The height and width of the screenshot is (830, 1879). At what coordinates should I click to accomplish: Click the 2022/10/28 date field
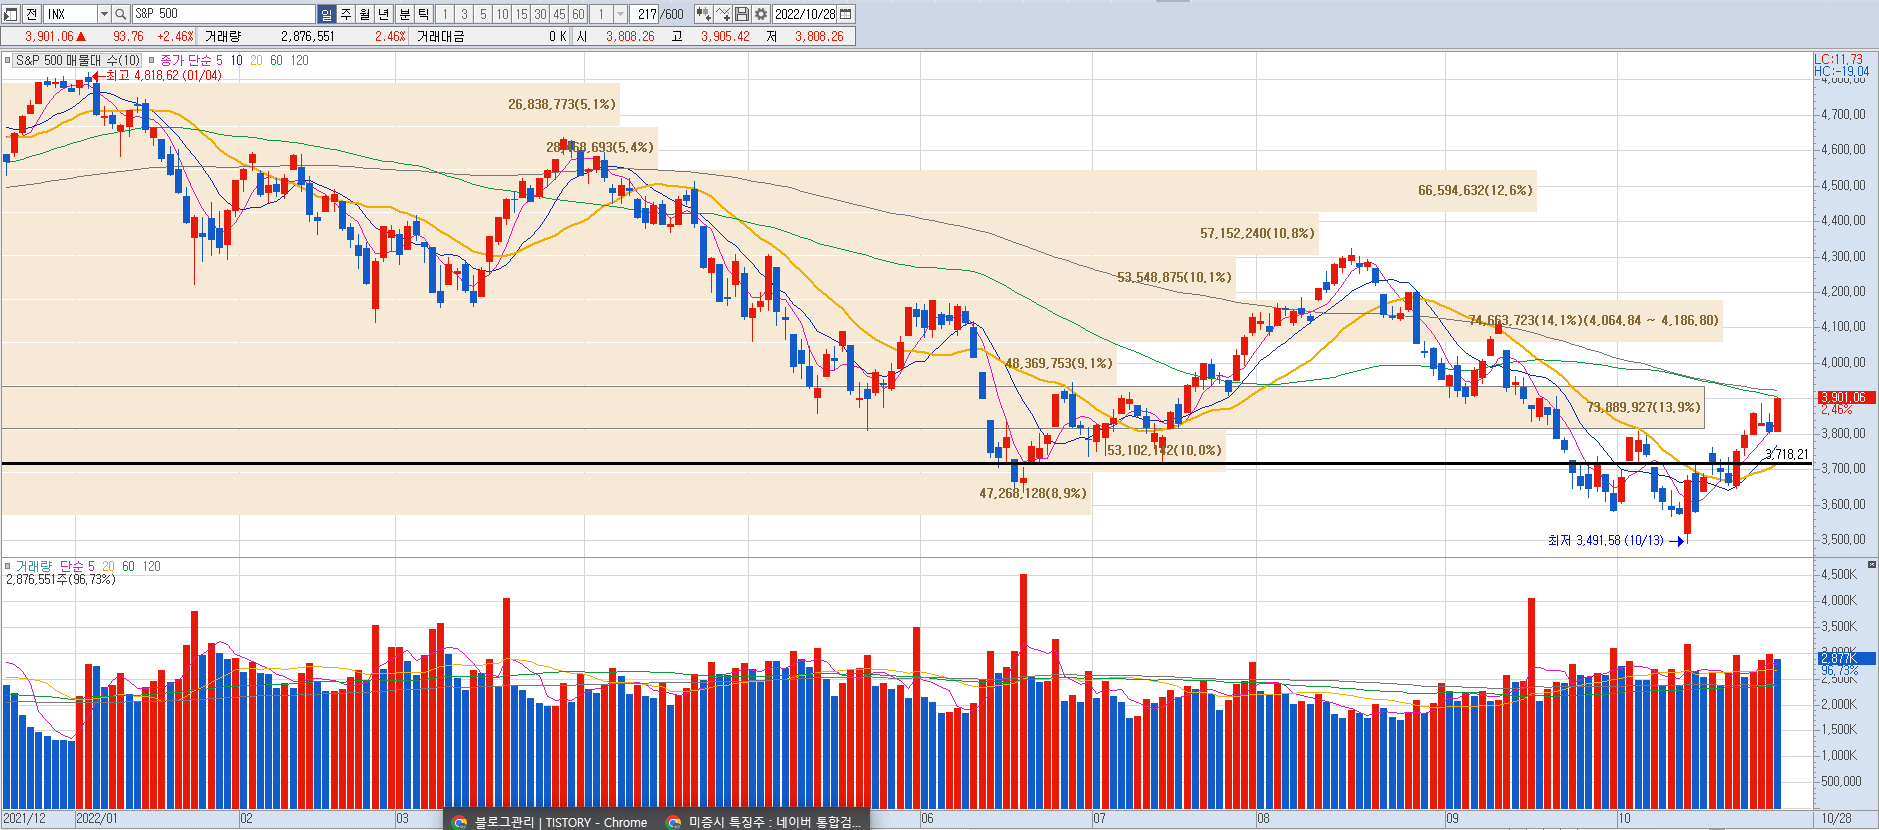[x=805, y=14]
